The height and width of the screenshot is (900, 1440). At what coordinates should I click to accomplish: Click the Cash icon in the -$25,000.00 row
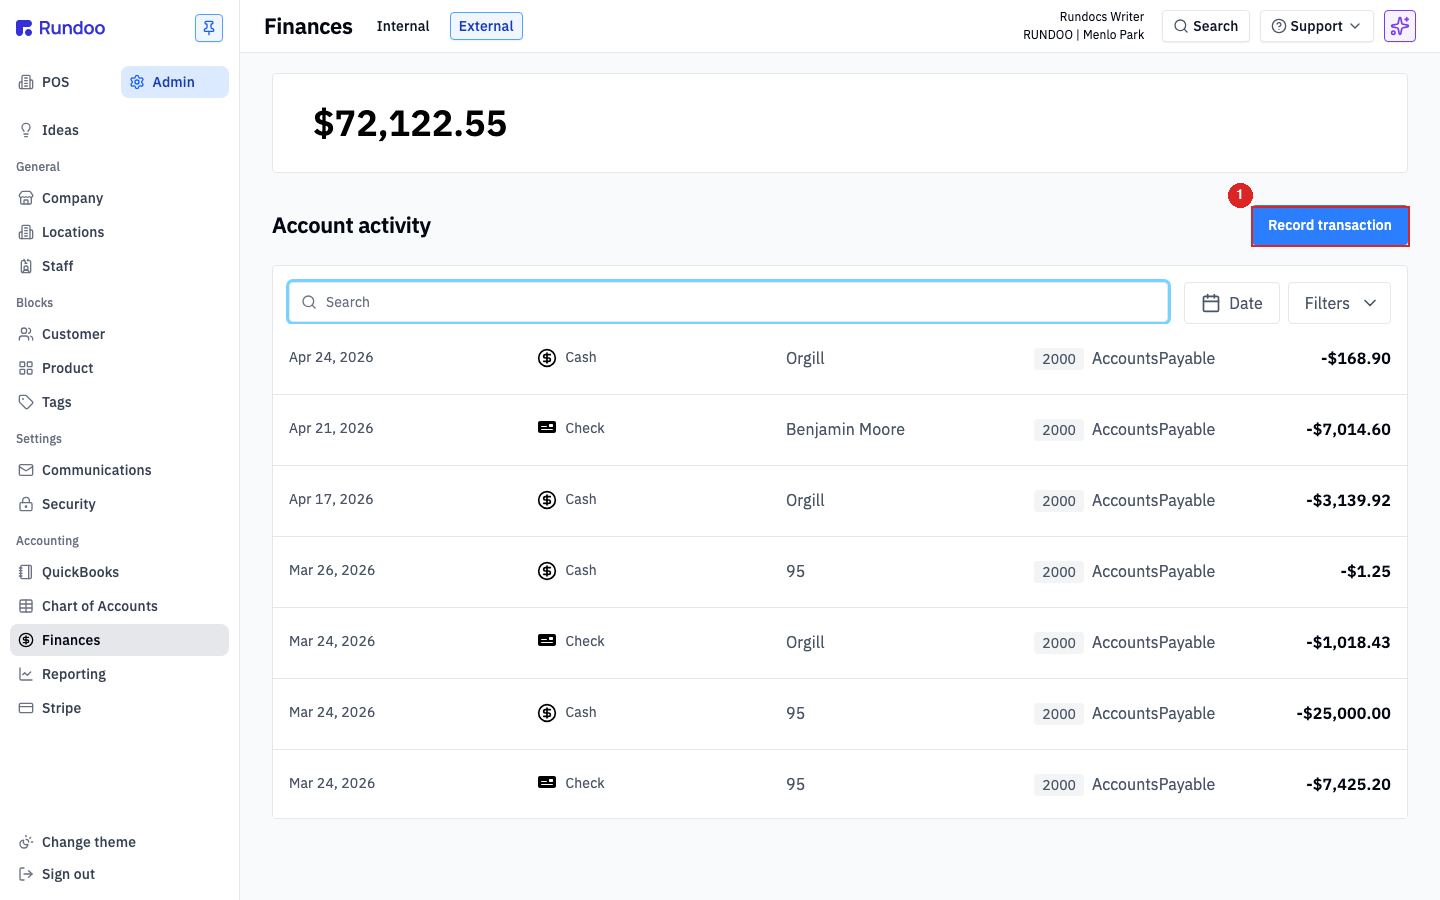(x=547, y=713)
